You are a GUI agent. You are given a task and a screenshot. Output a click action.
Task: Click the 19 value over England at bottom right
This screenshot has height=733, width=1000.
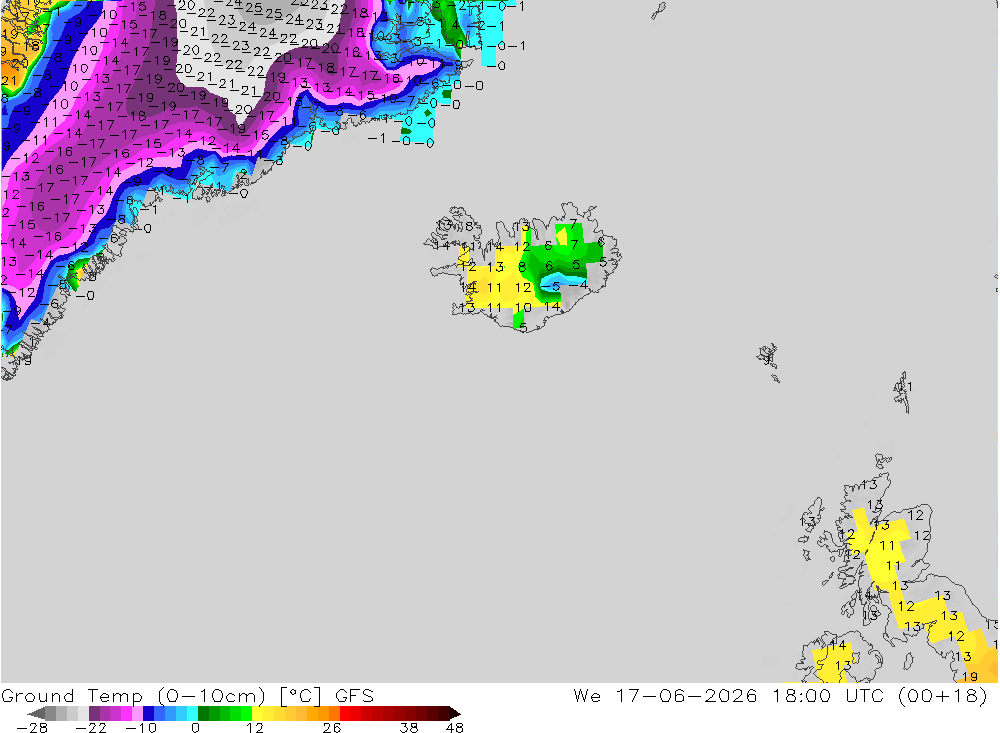pyautogui.click(x=969, y=677)
